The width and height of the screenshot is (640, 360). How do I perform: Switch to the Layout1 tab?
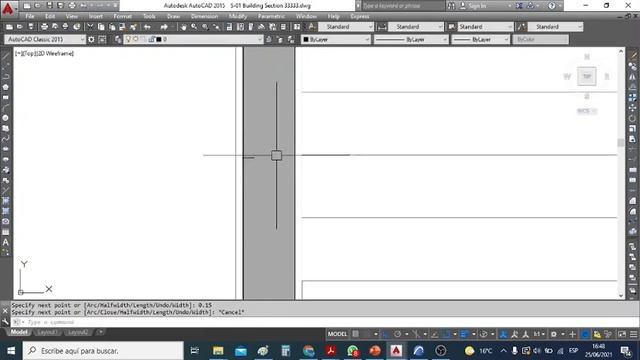pos(47,332)
